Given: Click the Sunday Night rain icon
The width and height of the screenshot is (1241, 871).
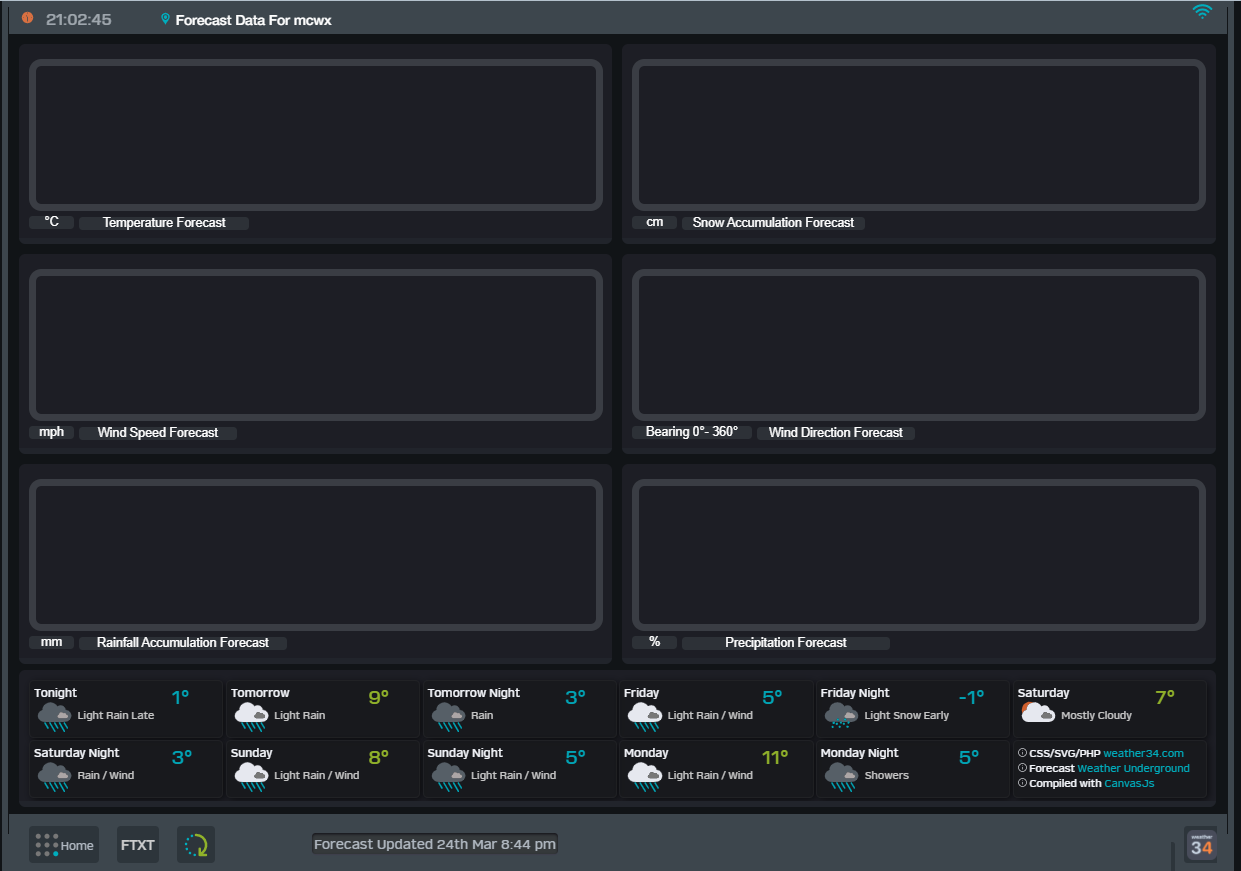Looking at the screenshot, I should tap(448, 776).
